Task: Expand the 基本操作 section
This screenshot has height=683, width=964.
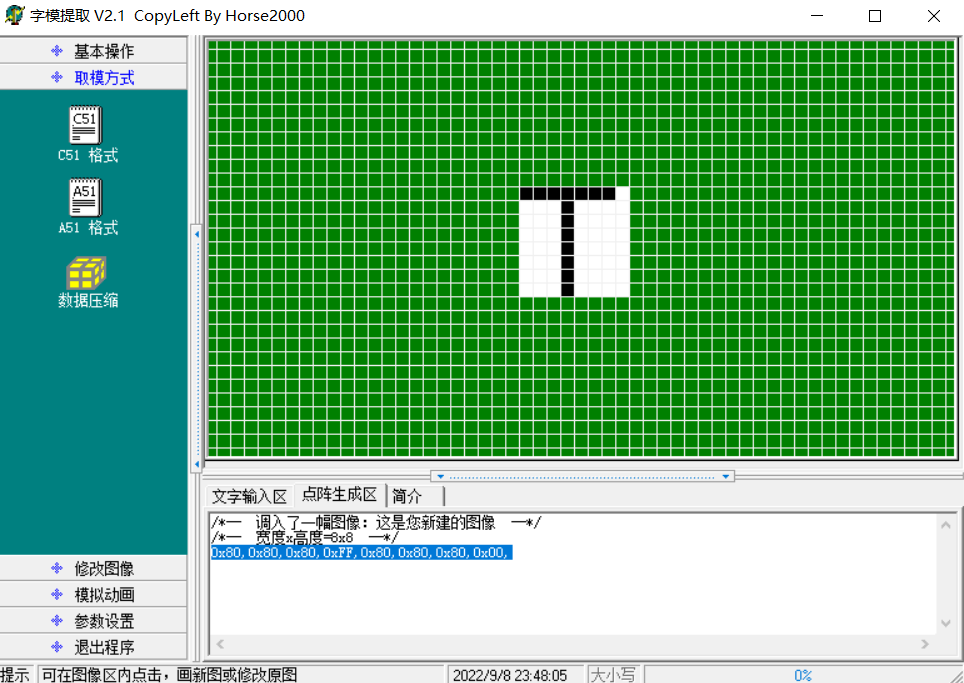Action: 95,50
